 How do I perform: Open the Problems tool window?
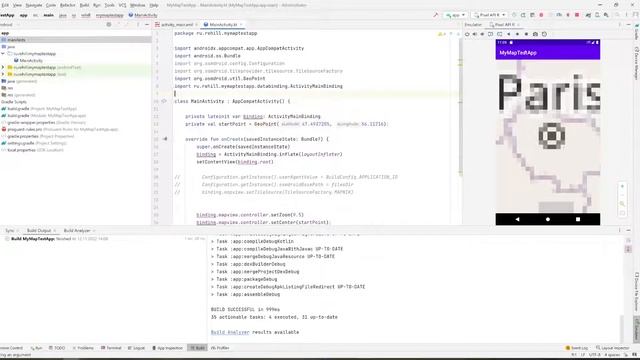pyautogui.click(x=83, y=348)
